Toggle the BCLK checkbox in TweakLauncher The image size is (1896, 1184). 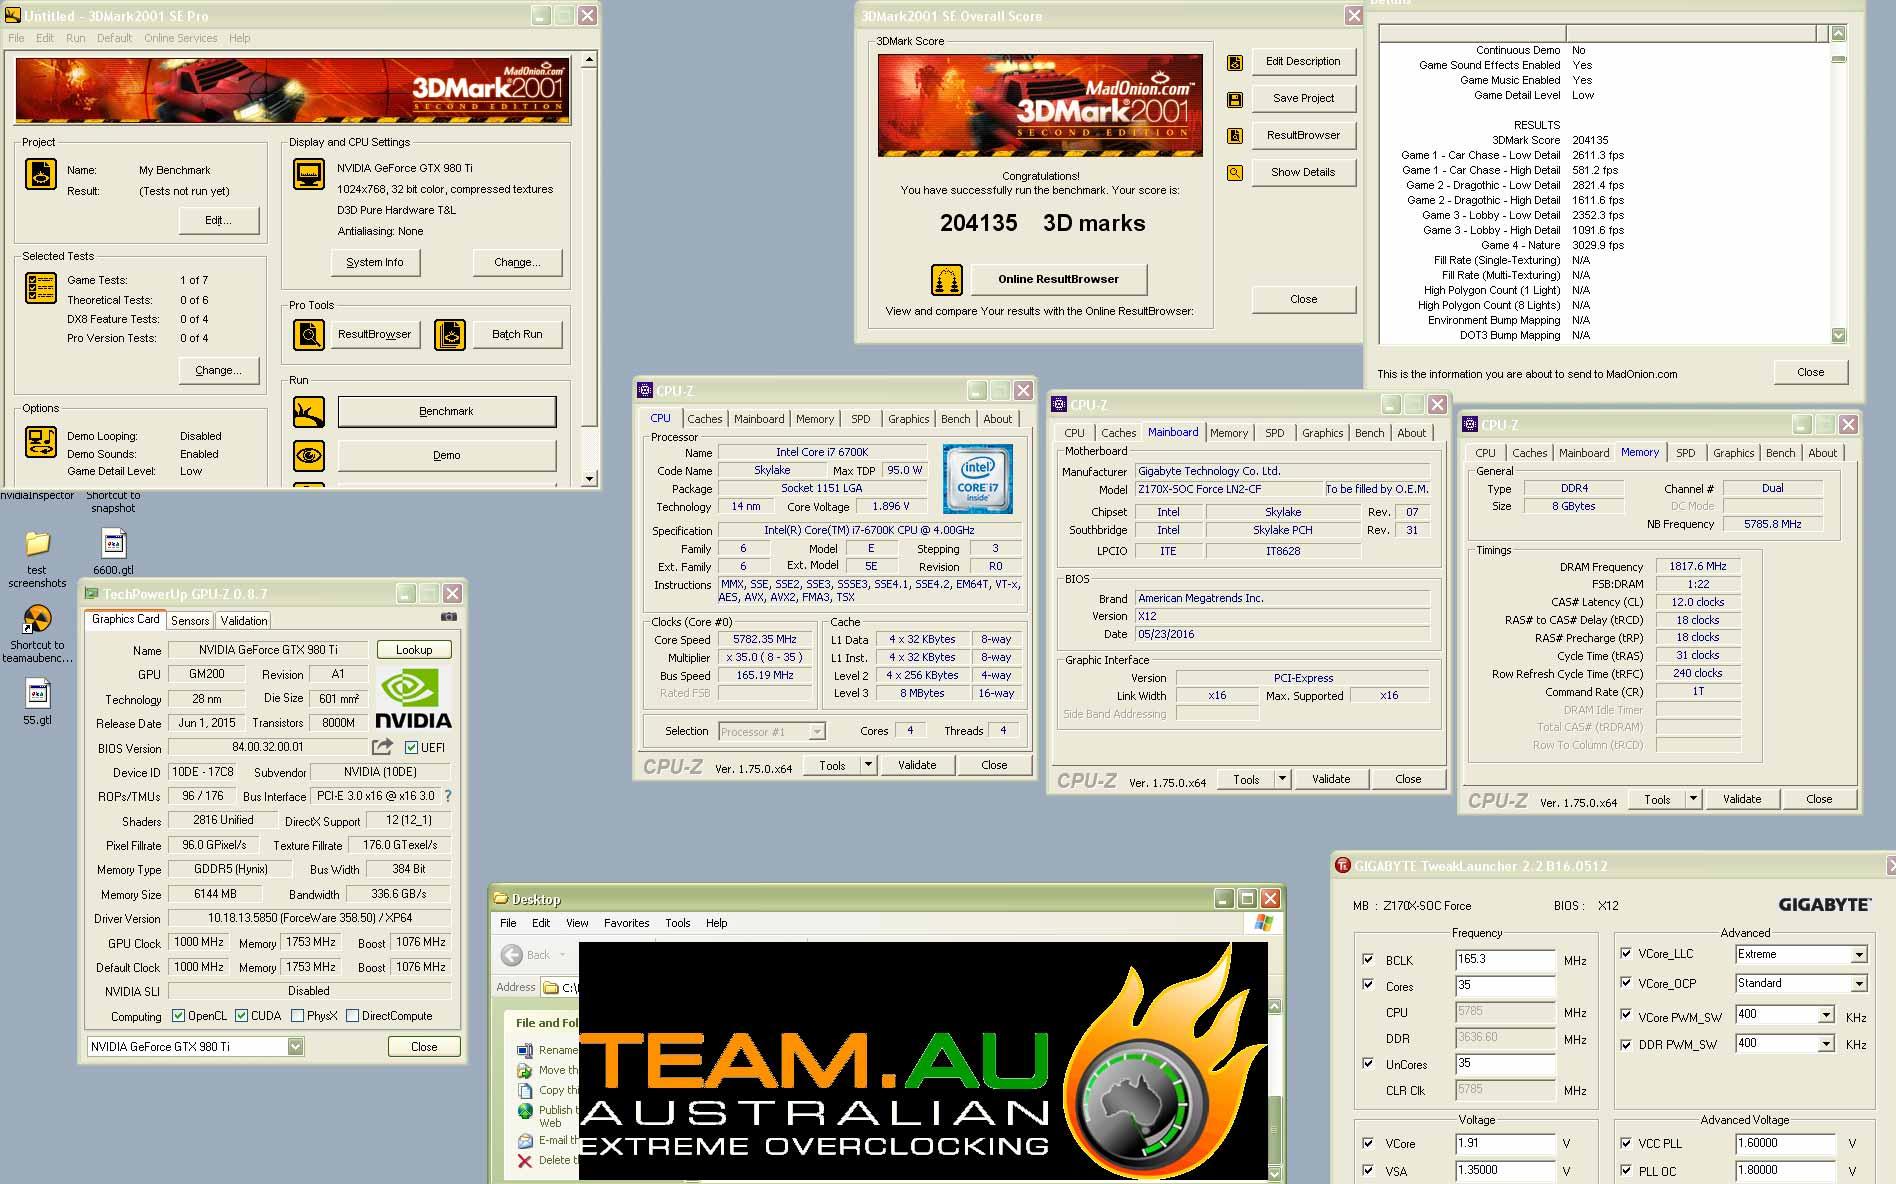click(x=1368, y=959)
